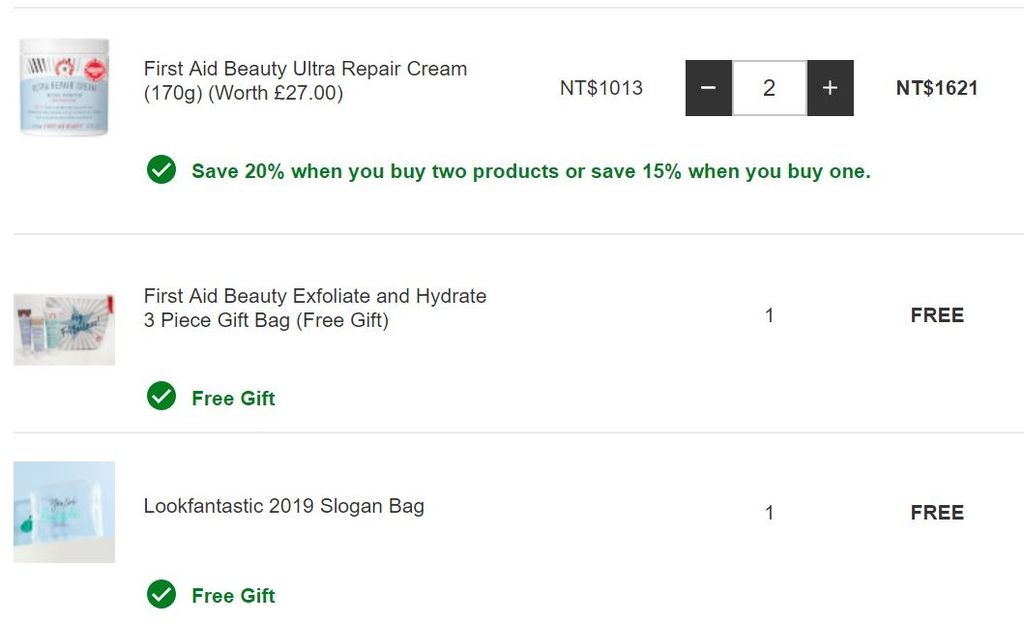Screen dimensions: 1024x624
Task: Decrease Ultra Repair Cream quantity with minus button
Action: coord(709,88)
